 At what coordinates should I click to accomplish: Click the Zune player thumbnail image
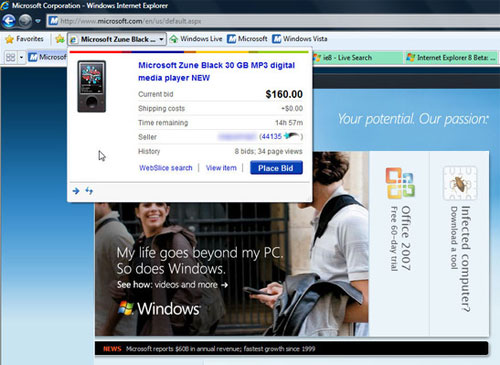92,86
